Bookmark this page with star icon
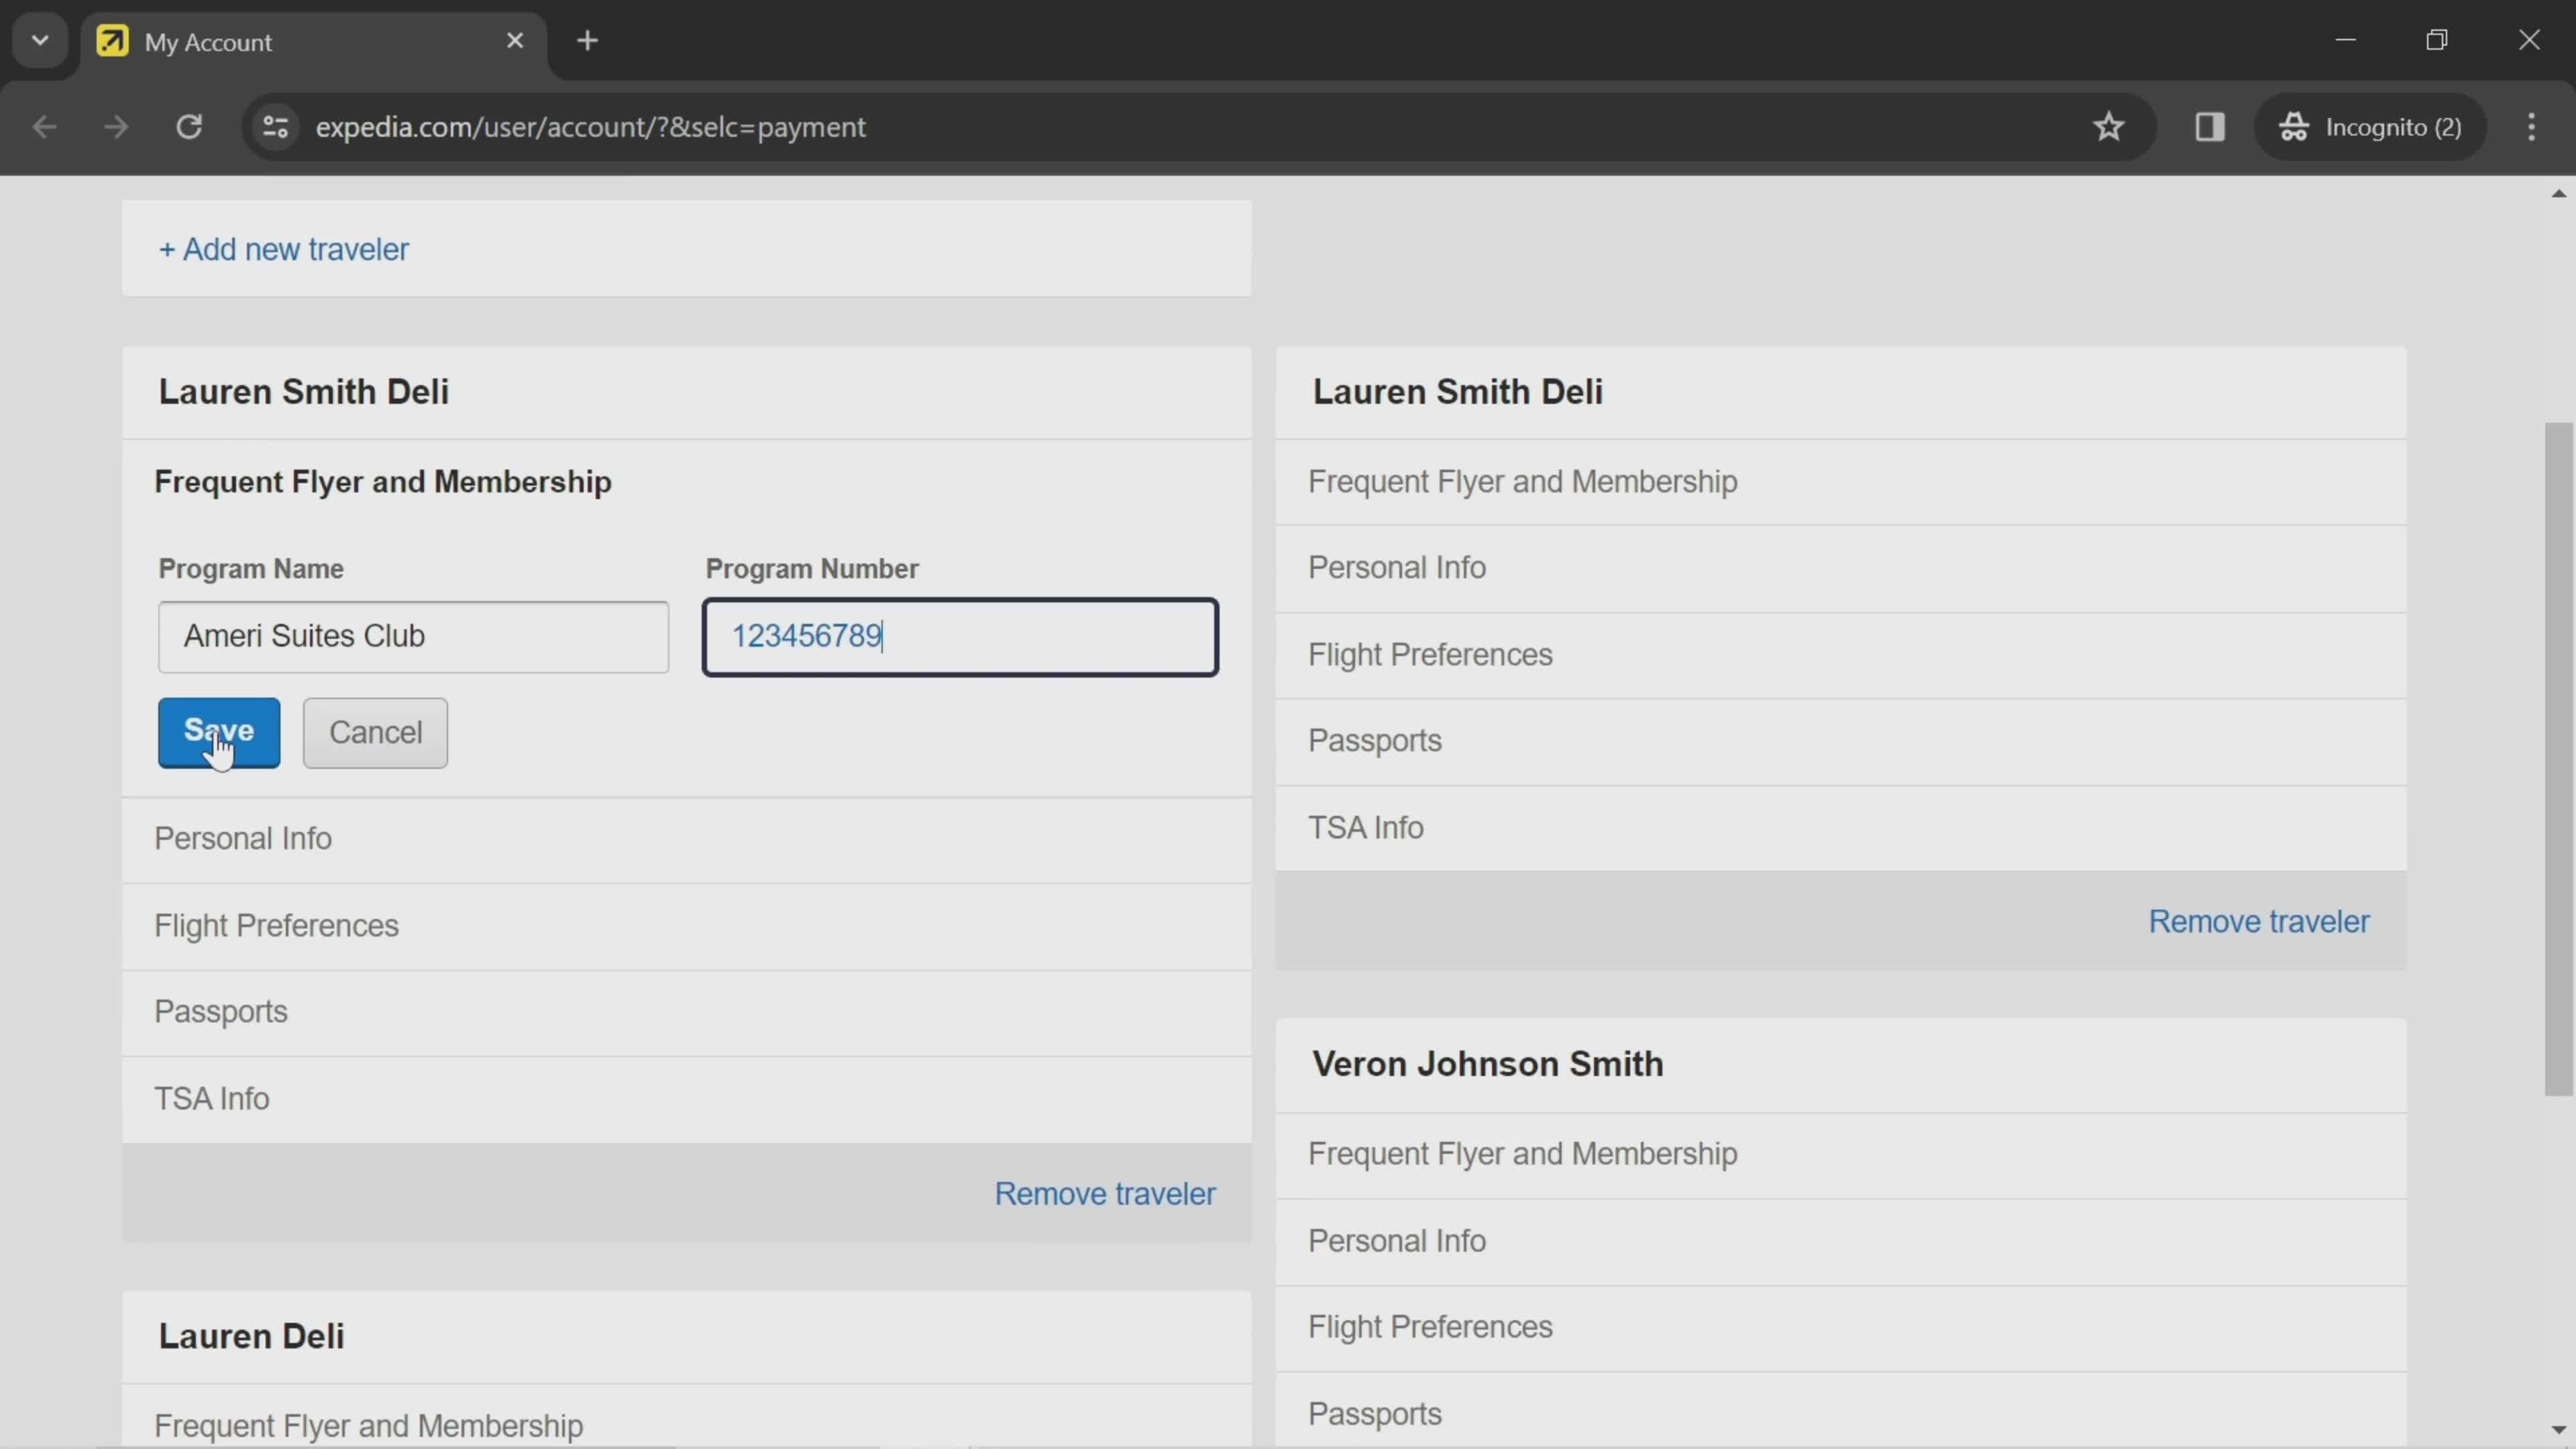Viewport: 2576px width, 1449px height. 2109,127
